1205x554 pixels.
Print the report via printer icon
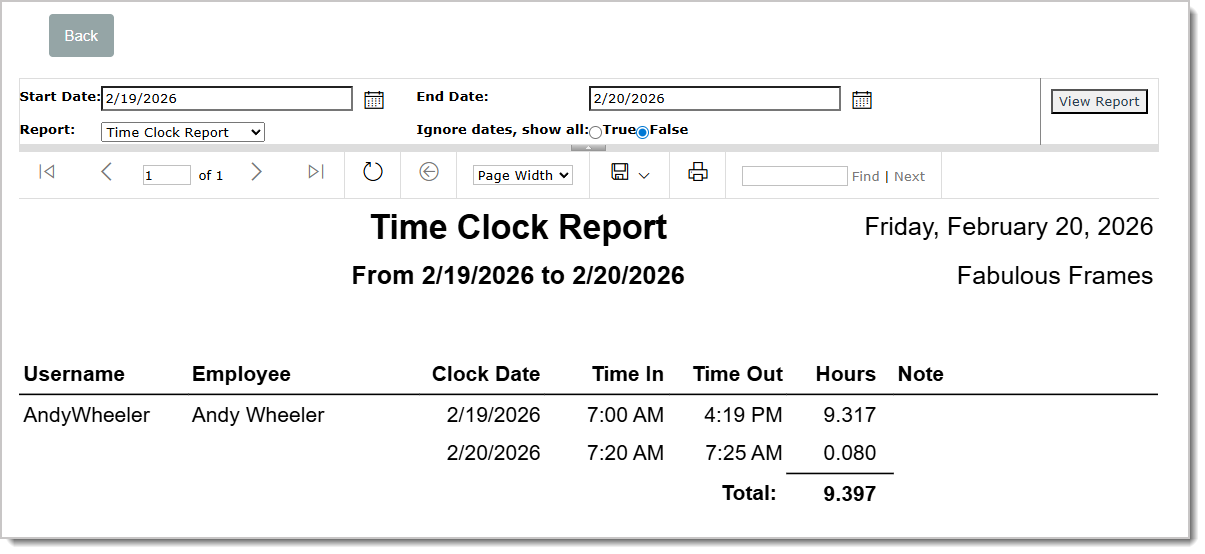[x=698, y=172]
